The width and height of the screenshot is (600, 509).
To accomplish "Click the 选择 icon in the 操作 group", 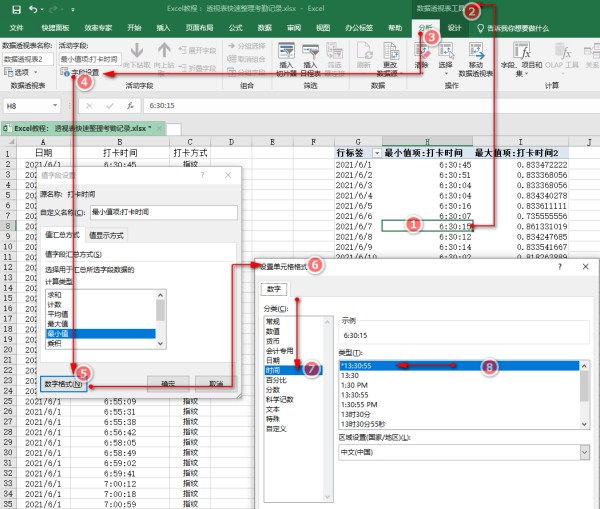I will [446, 51].
